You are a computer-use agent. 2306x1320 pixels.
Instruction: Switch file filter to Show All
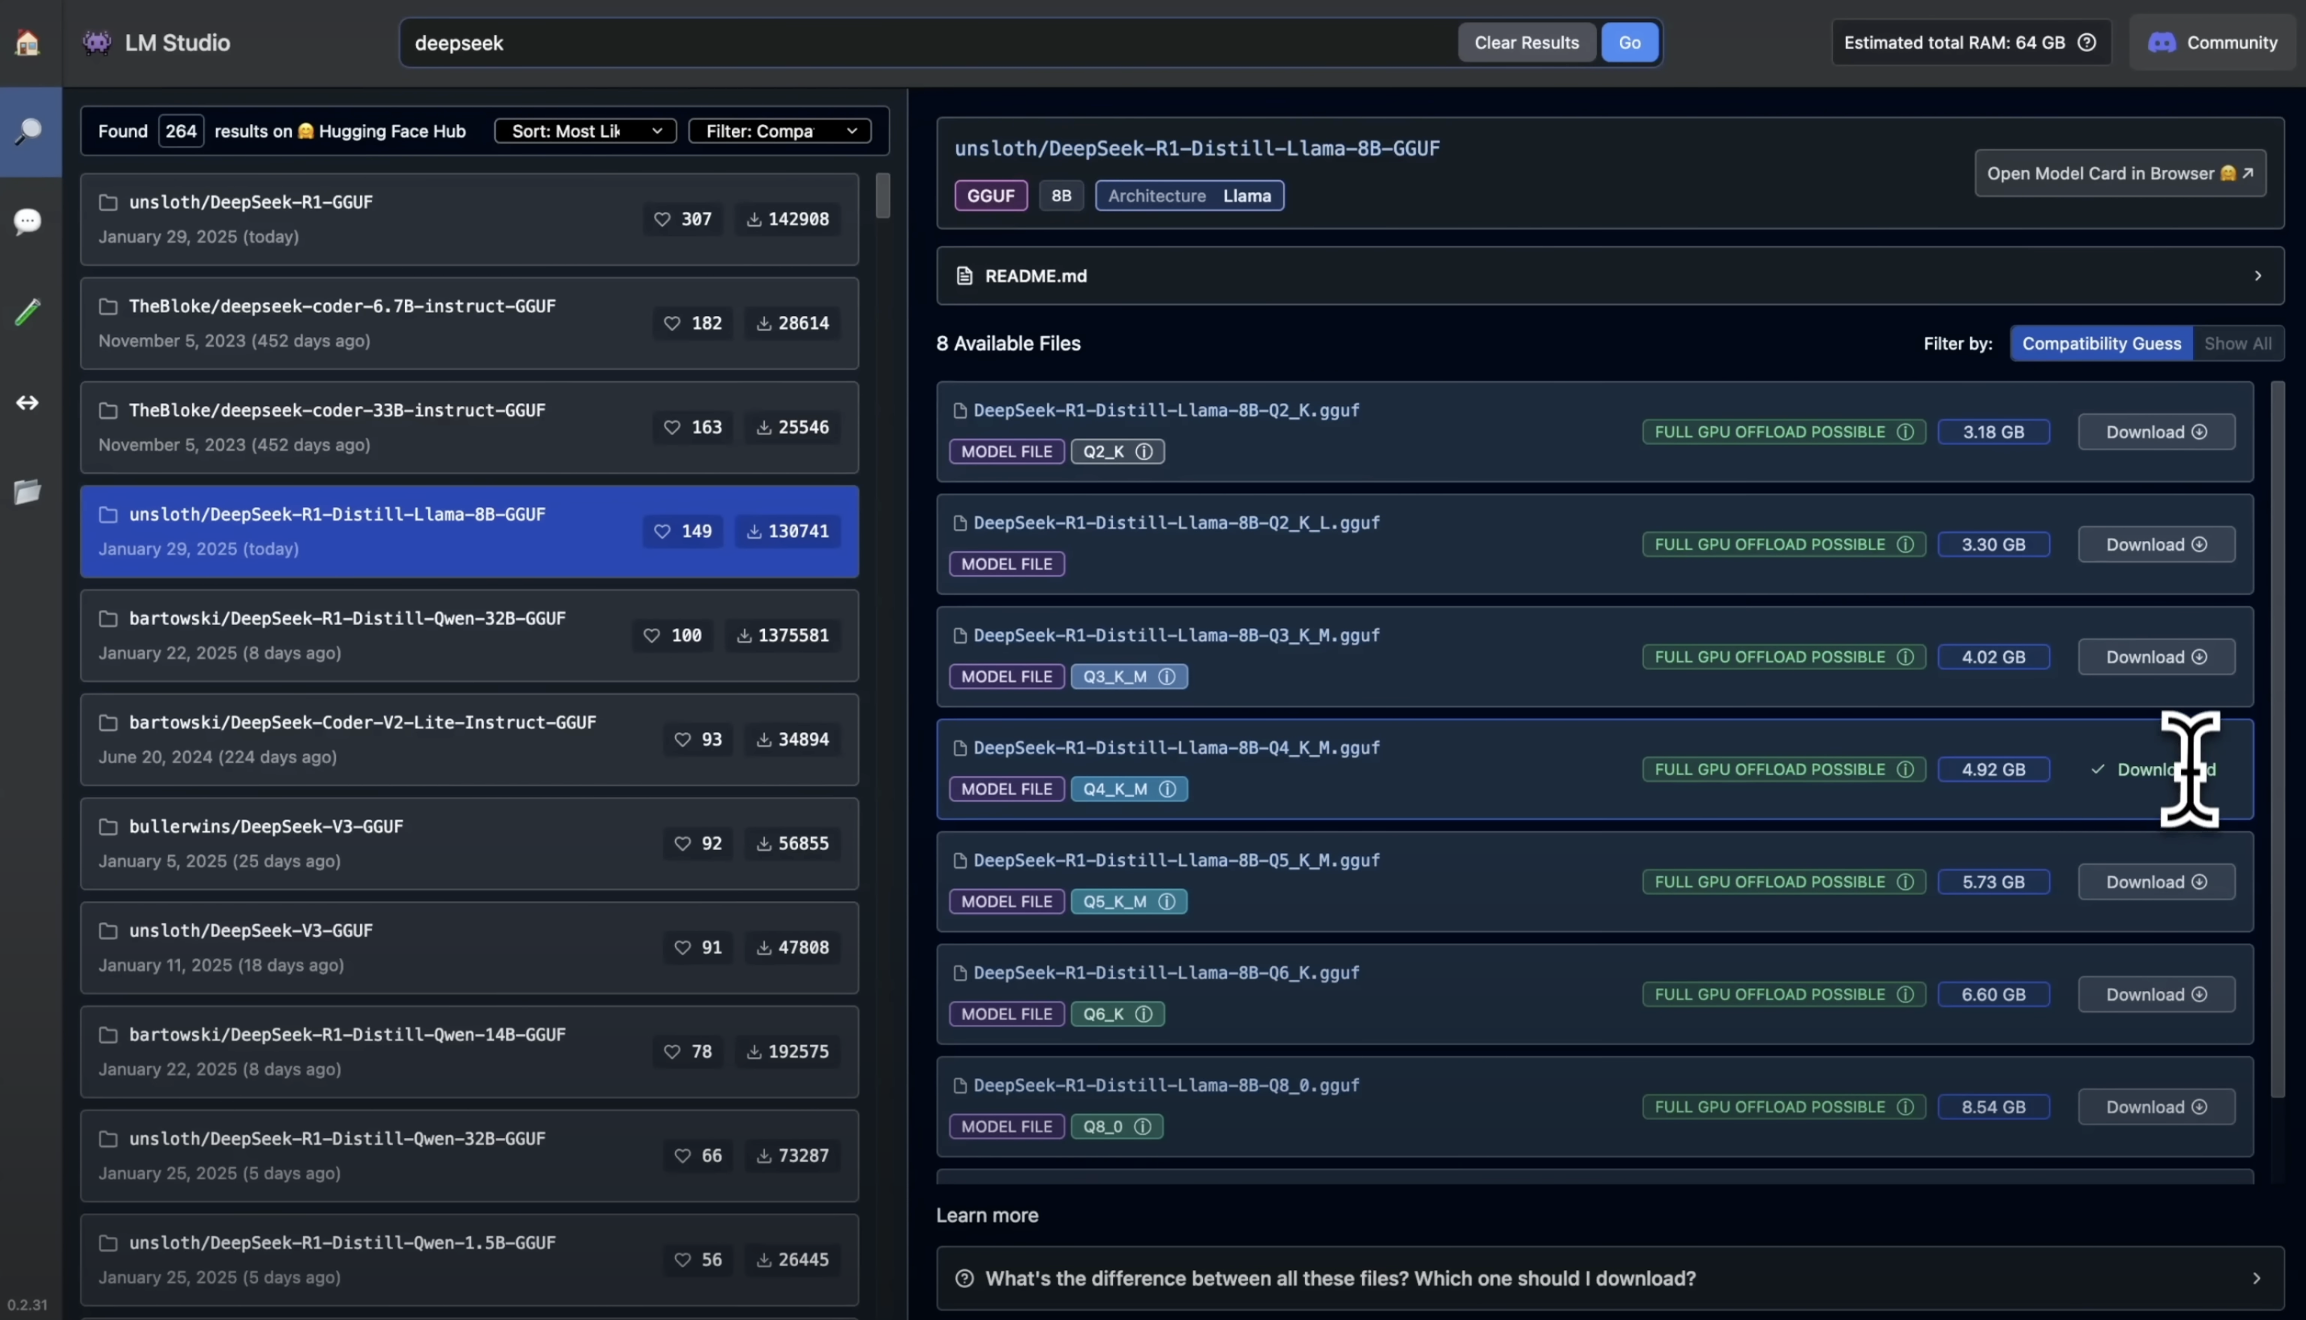pyautogui.click(x=2237, y=343)
